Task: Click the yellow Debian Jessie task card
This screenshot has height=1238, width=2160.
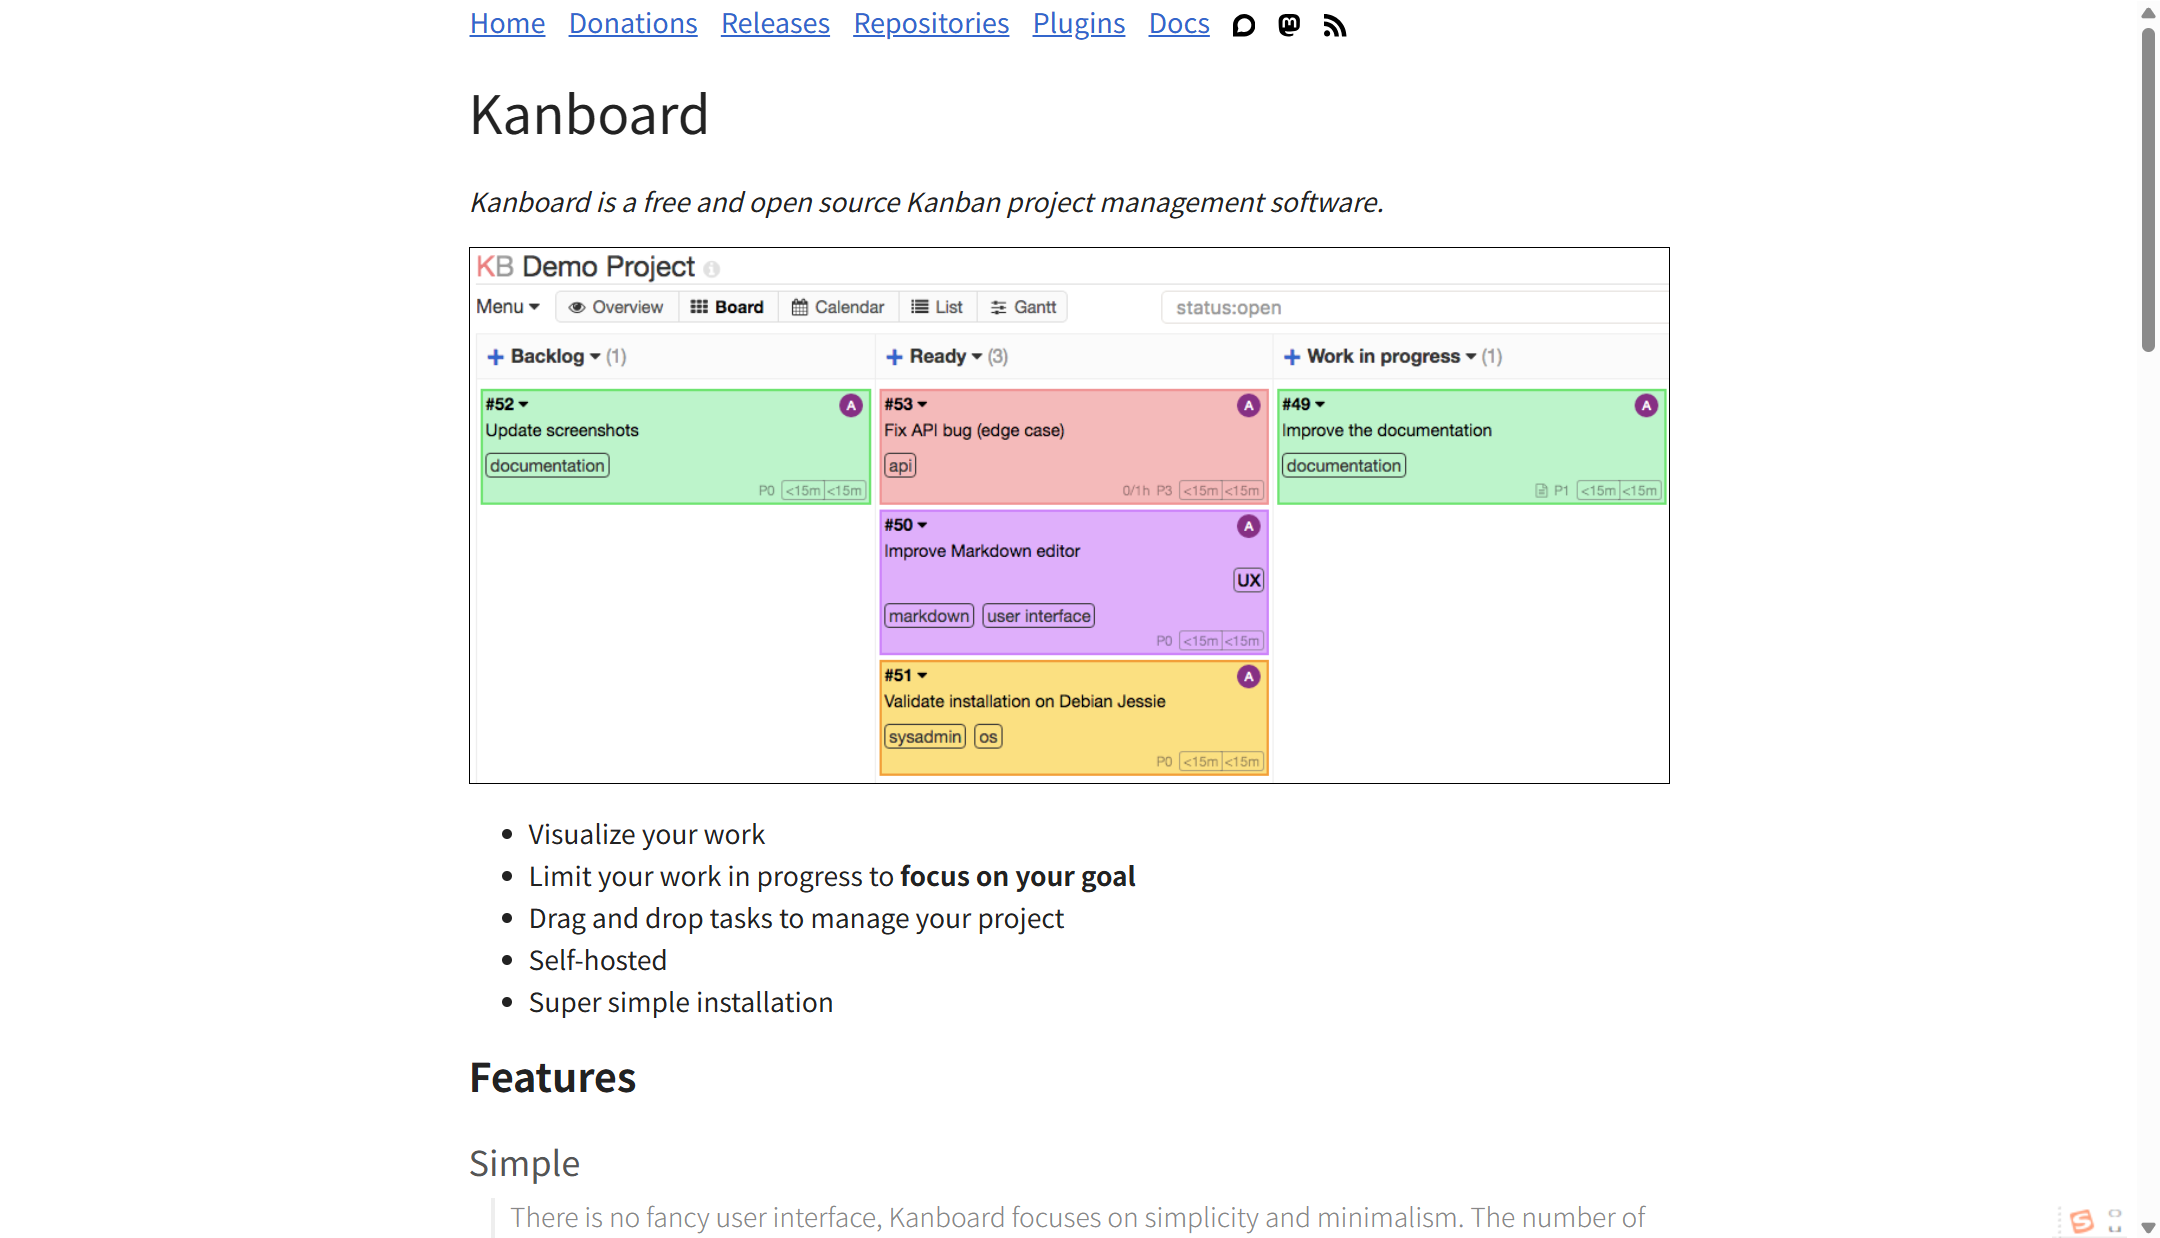Action: [1073, 717]
